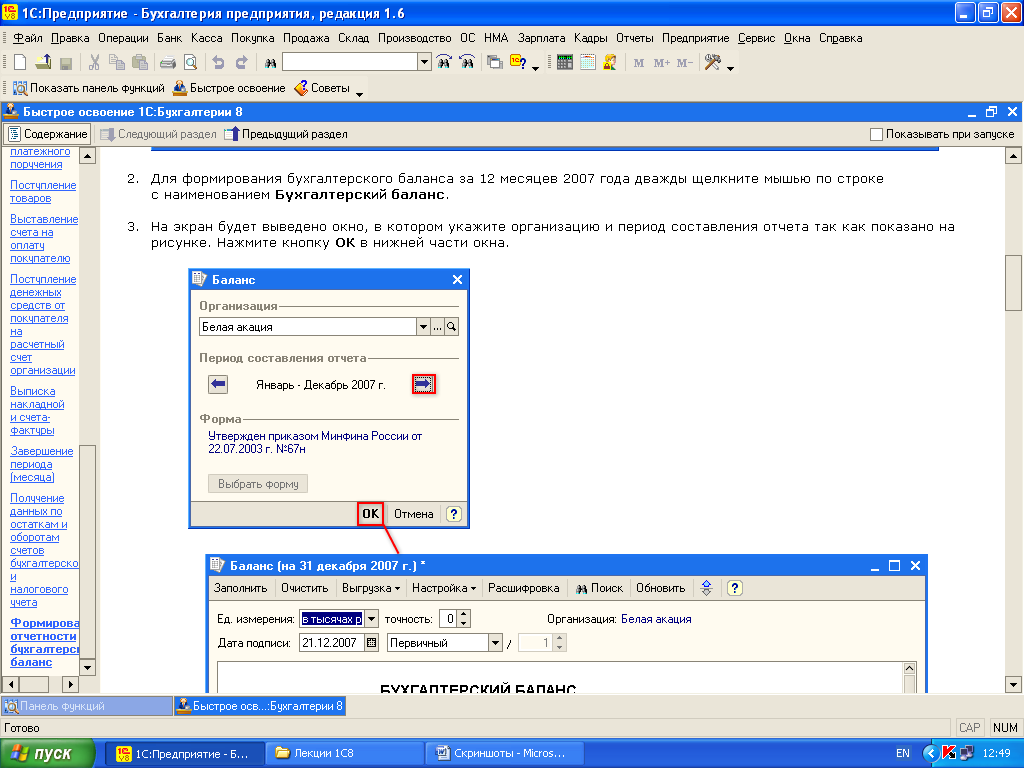Click the Open file toolbar icon

(x=43, y=63)
